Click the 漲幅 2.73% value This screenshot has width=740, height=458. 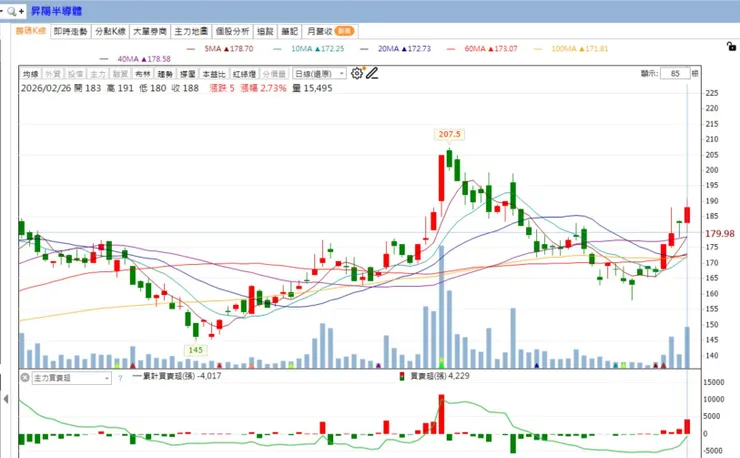coord(263,88)
